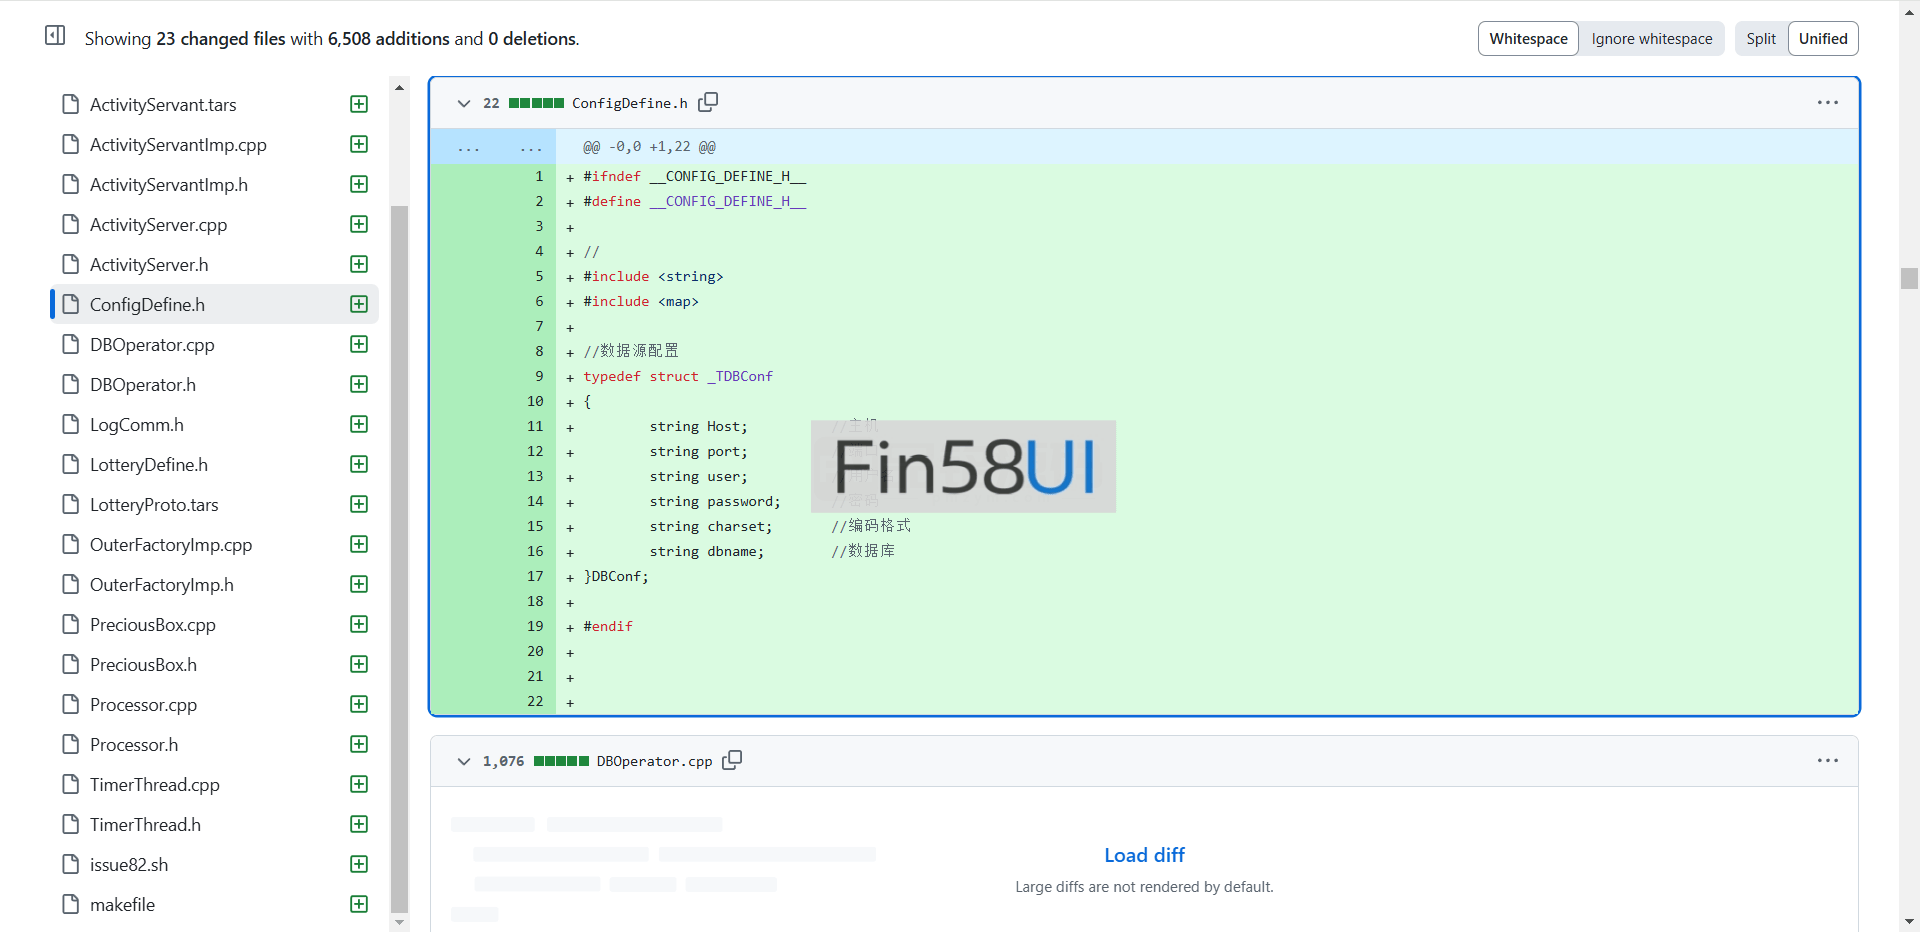Copy ConfigDefine.h file path to clipboard
This screenshot has width=1920, height=932.
(708, 102)
